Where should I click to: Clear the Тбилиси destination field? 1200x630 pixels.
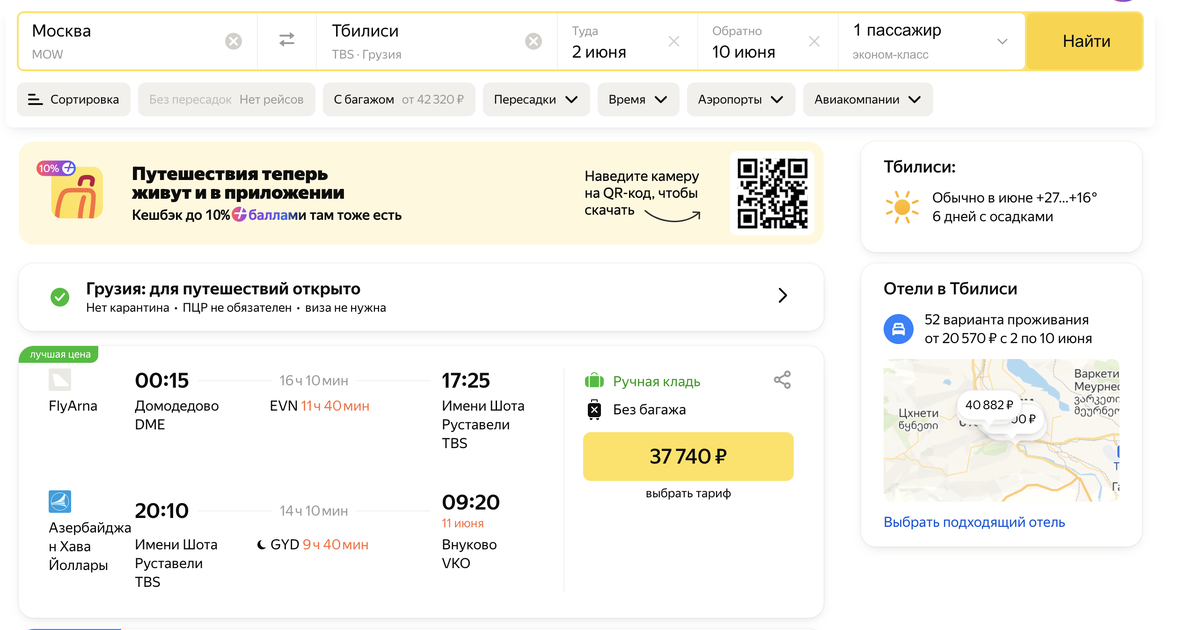[534, 41]
